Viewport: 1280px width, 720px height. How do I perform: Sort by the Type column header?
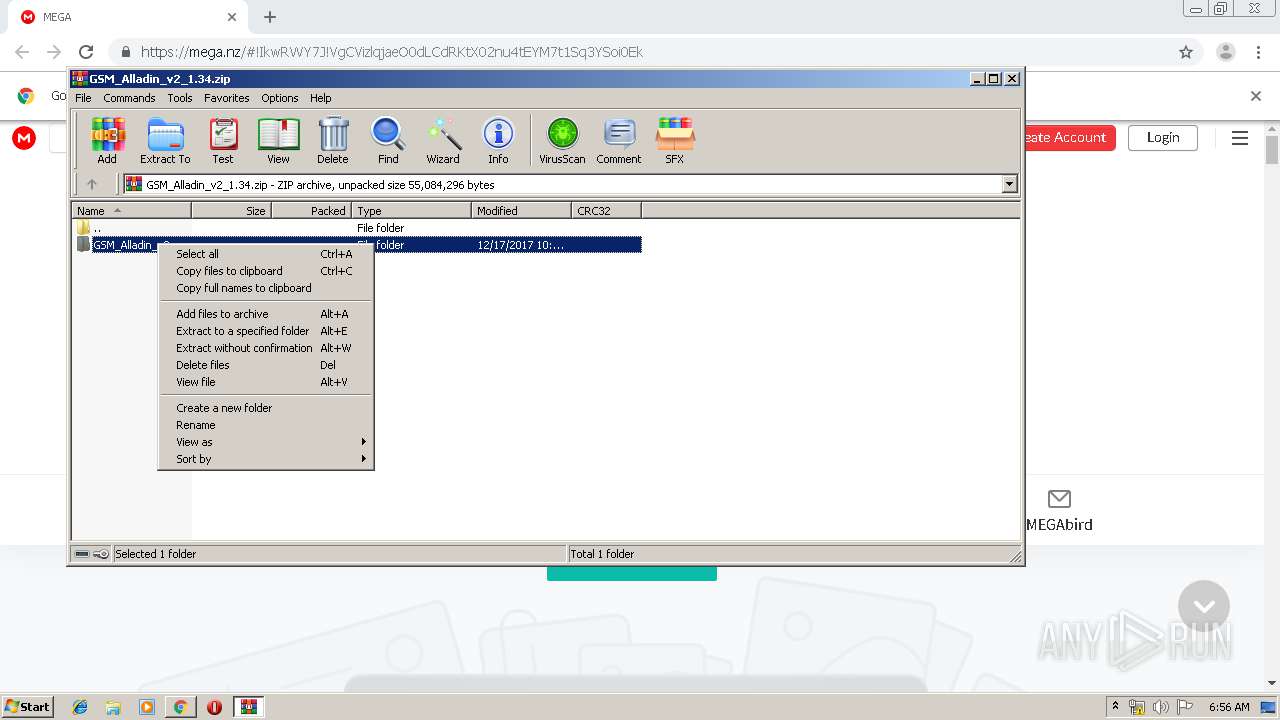tap(411, 211)
